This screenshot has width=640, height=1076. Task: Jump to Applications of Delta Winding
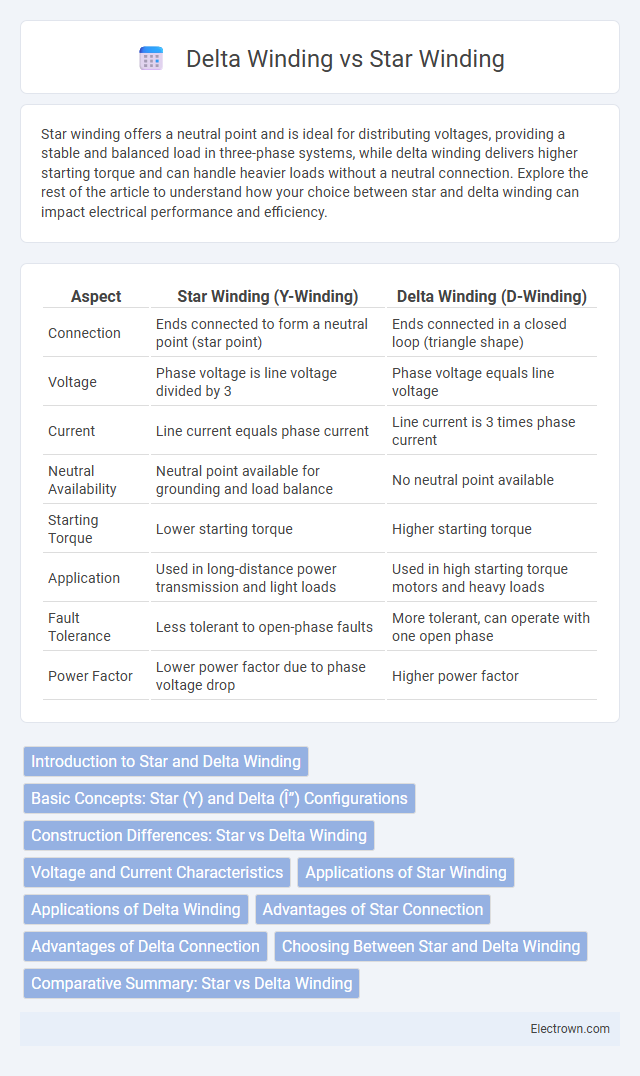136,910
